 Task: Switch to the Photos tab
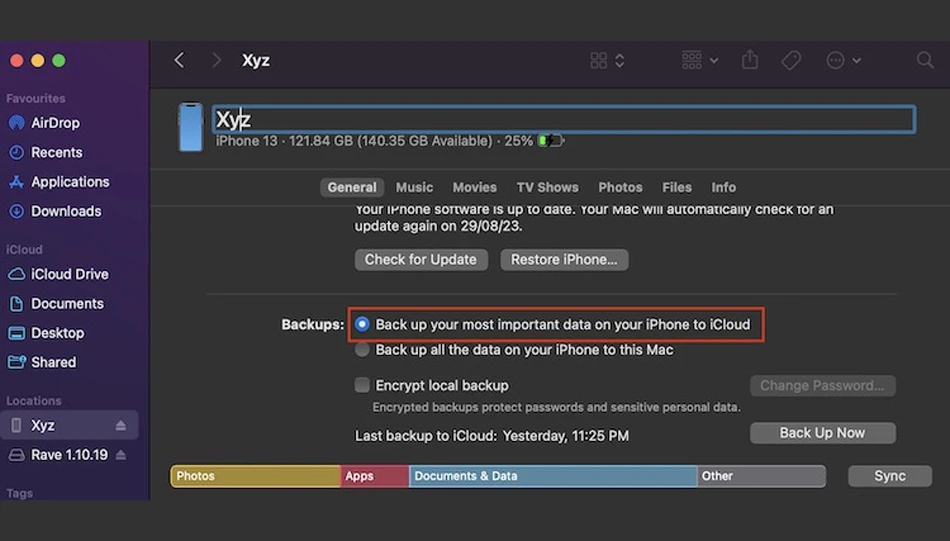click(620, 187)
